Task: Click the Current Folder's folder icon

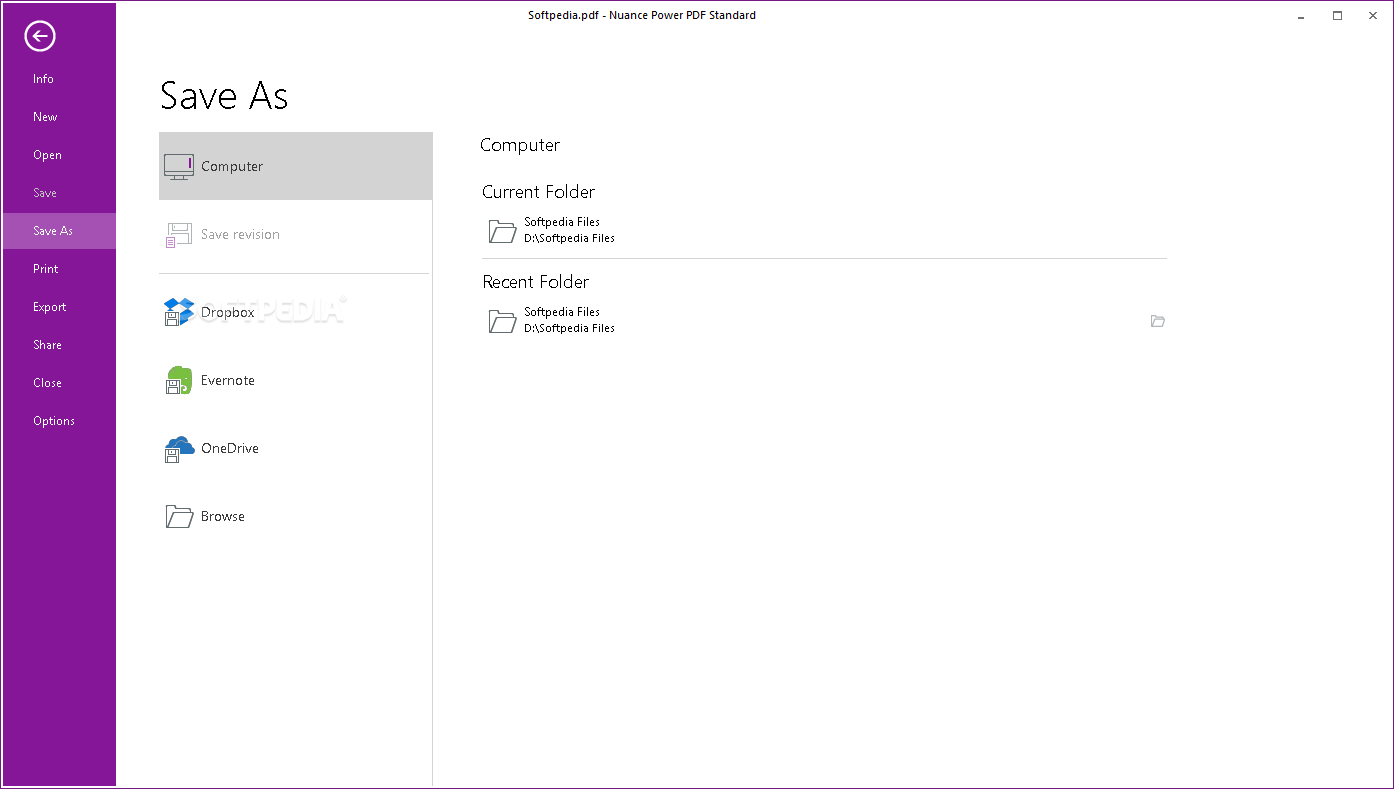Action: coord(502,231)
